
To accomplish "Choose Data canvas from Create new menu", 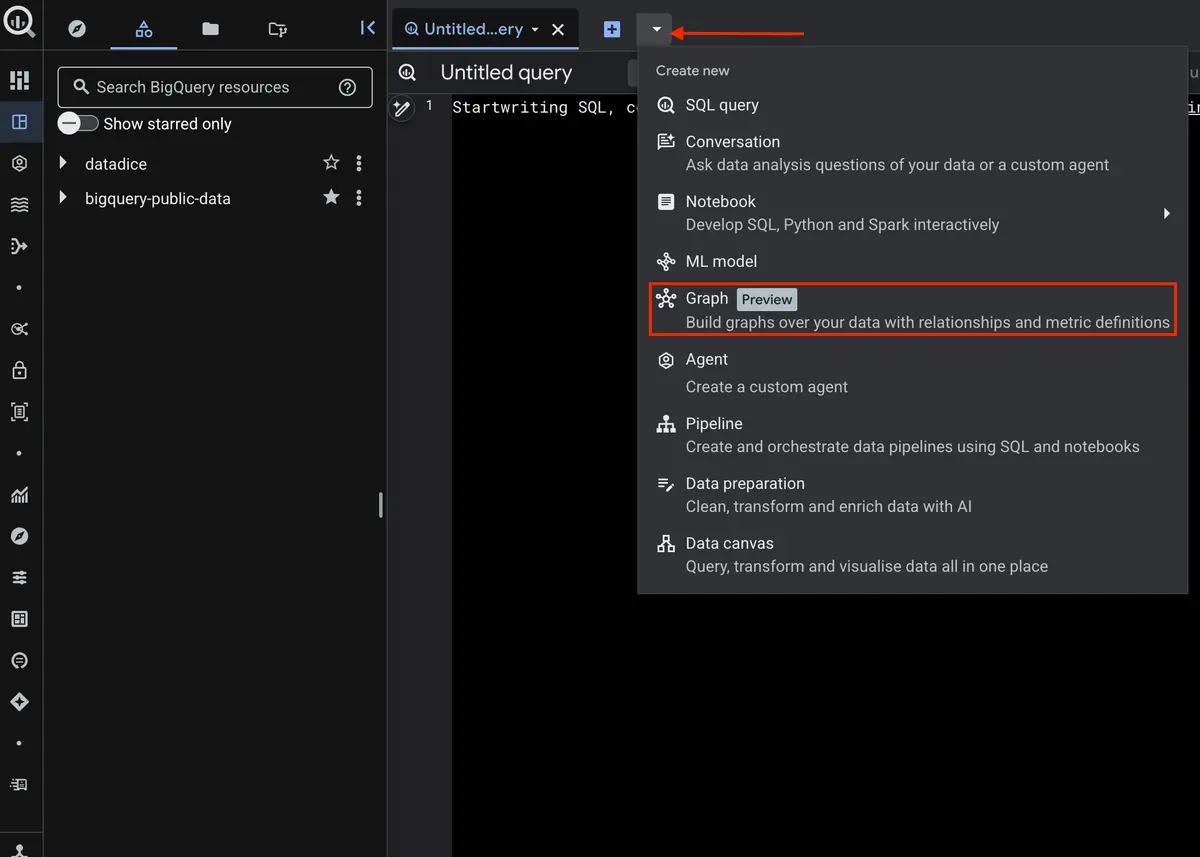I will point(912,555).
